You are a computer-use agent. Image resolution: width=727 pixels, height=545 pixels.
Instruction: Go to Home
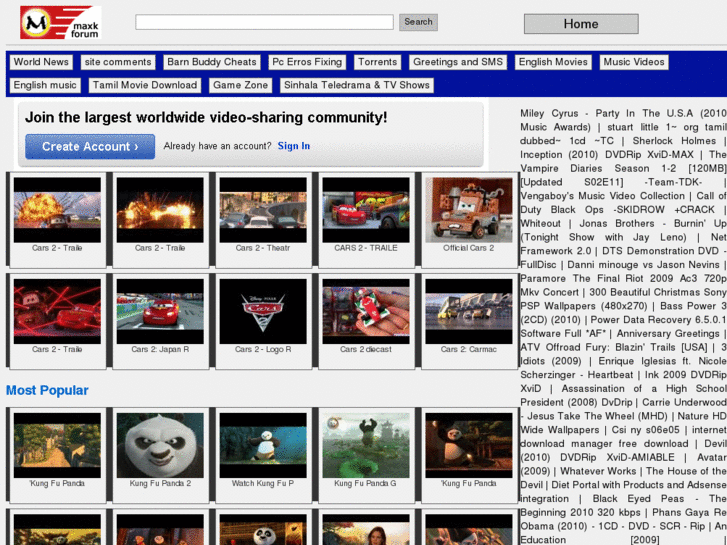tap(581, 24)
